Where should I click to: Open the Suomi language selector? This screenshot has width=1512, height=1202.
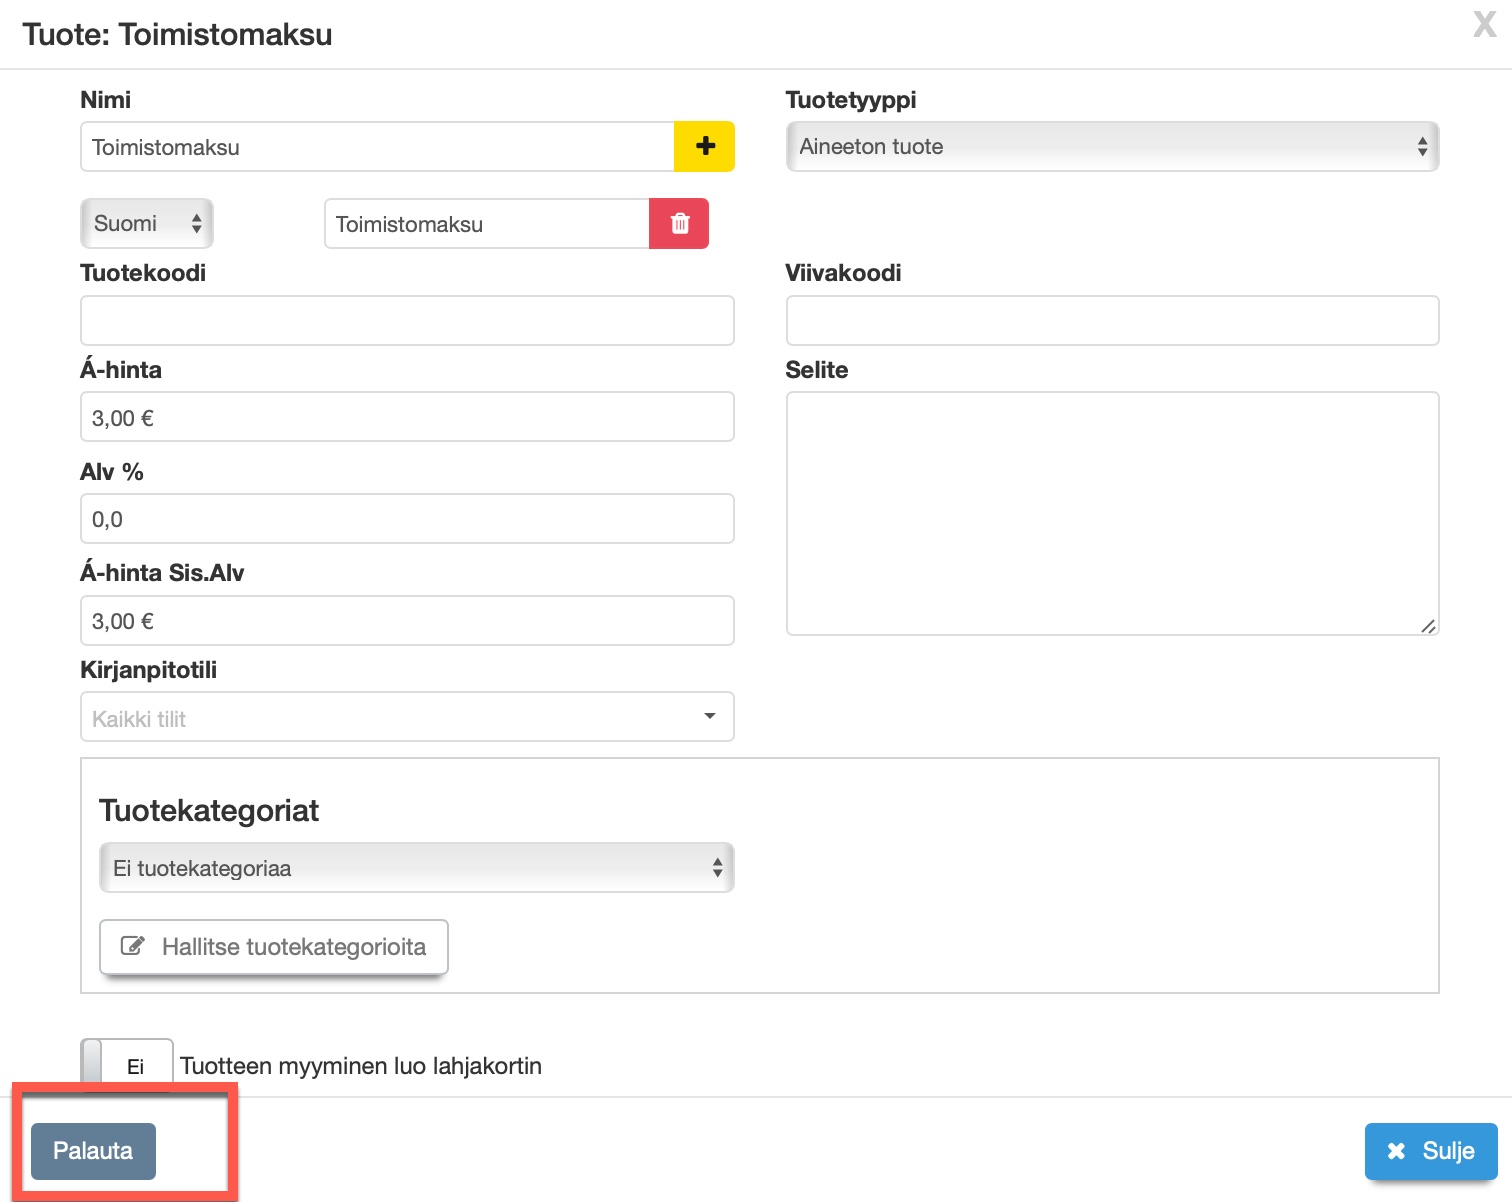[147, 223]
